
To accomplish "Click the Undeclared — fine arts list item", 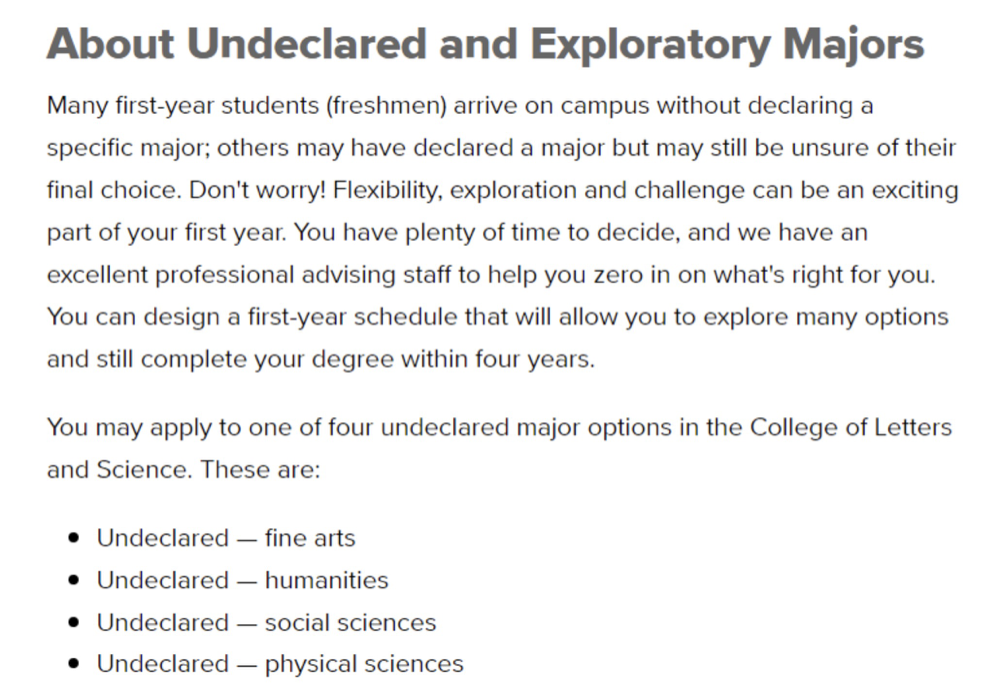I will pos(226,538).
